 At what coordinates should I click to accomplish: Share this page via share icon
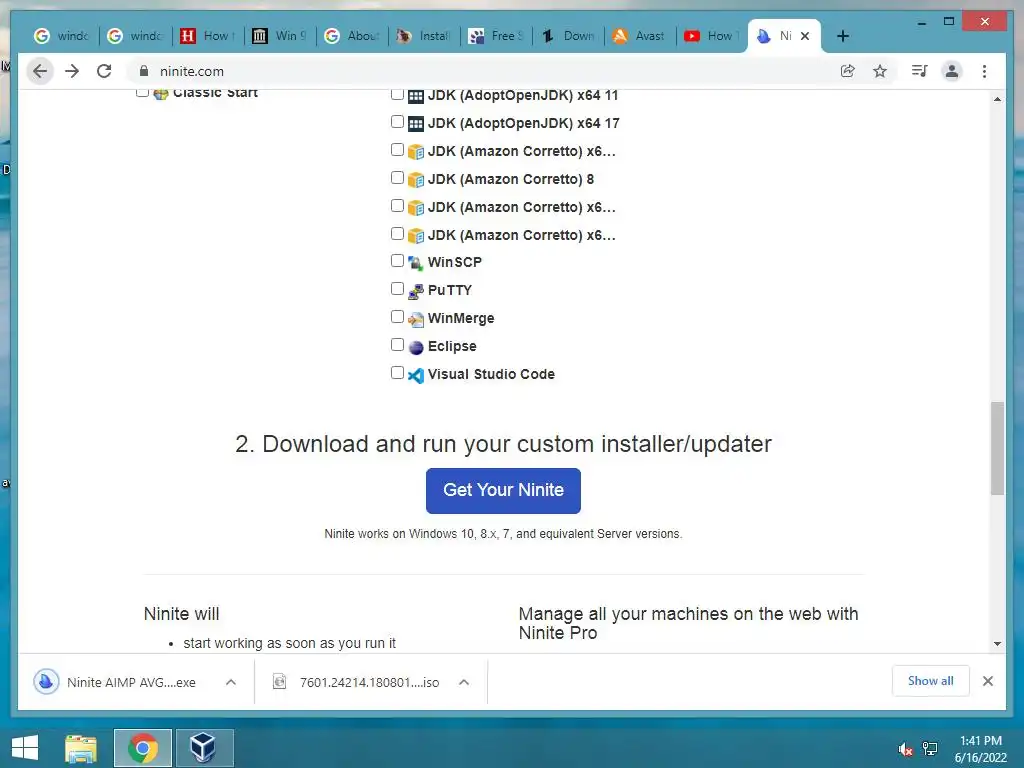(x=848, y=71)
